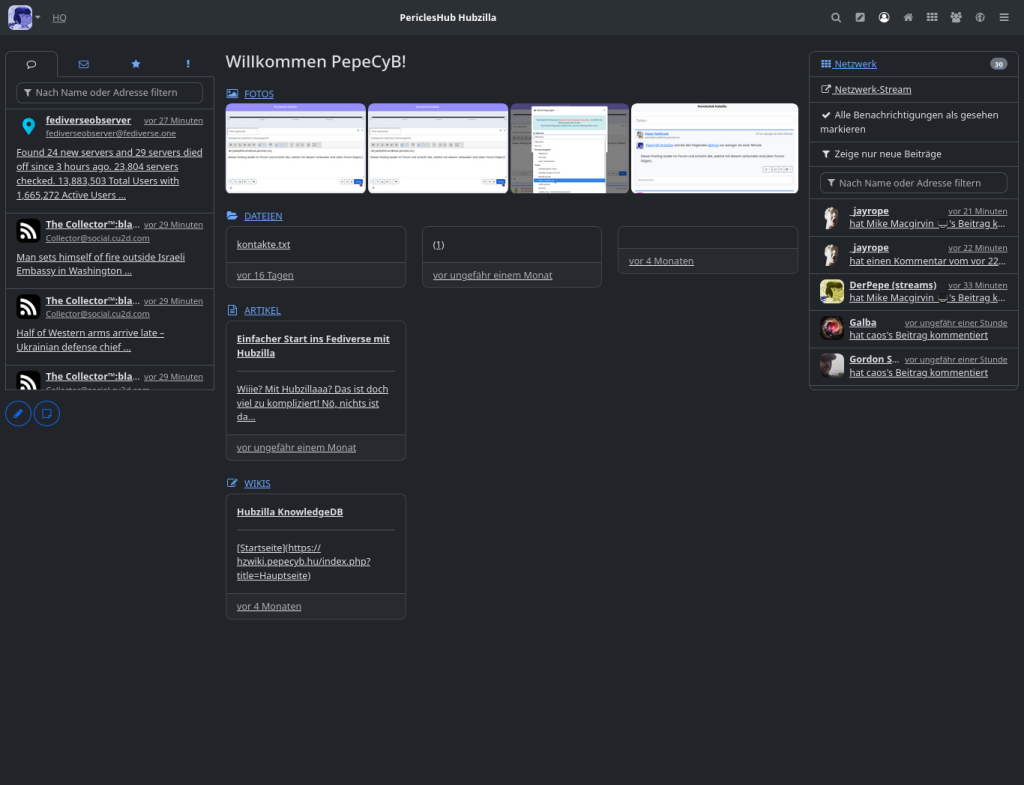Go to the channel home icon
1024x785 pixels.
tap(908, 18)
